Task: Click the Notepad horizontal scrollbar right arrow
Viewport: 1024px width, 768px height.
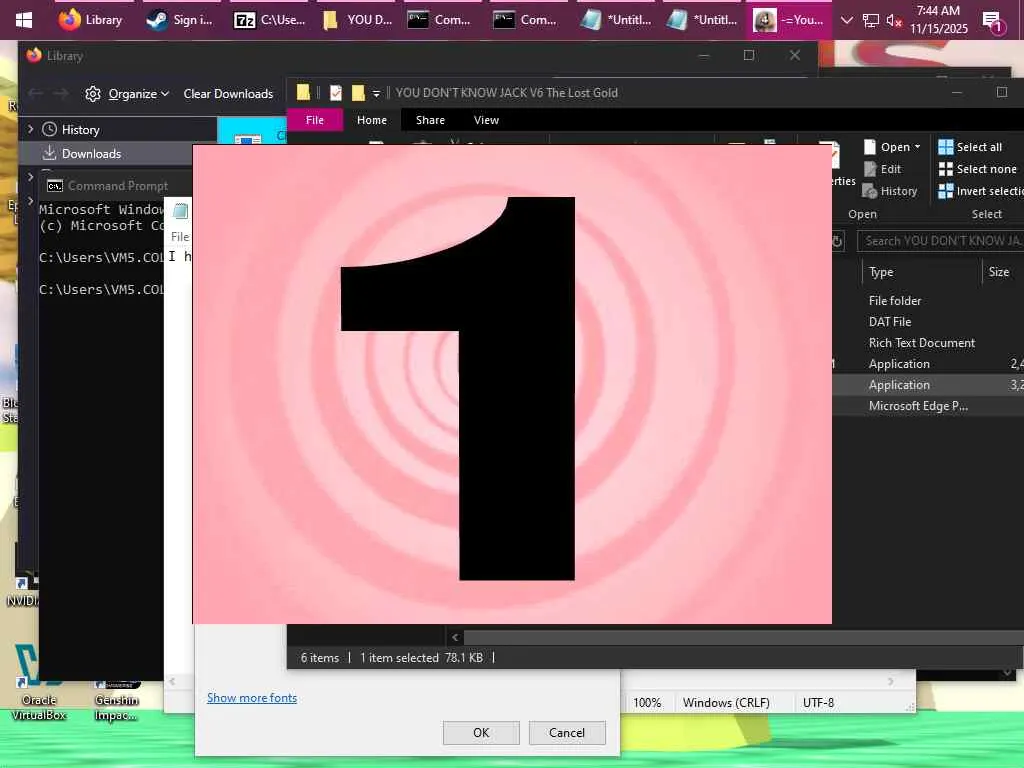Action: 891,681
